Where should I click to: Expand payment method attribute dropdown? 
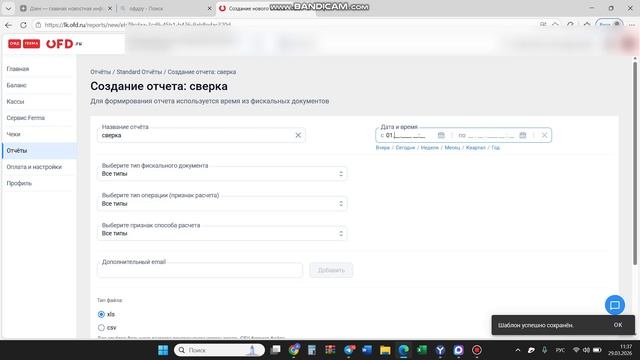tap(222, 233)
